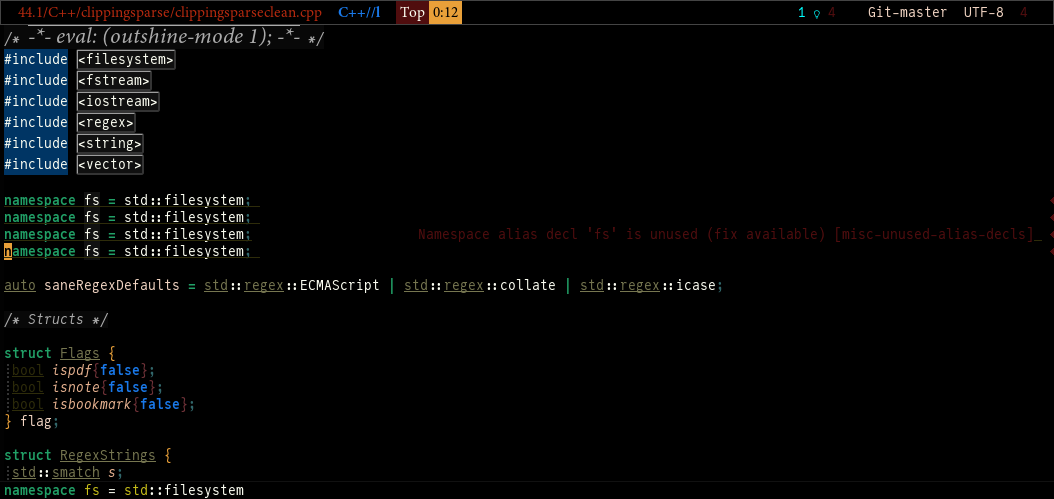The width and height of the screenshot is (1054, 499).
Task: Click #include keyword before <vector>
Action: tap(36, 165)
